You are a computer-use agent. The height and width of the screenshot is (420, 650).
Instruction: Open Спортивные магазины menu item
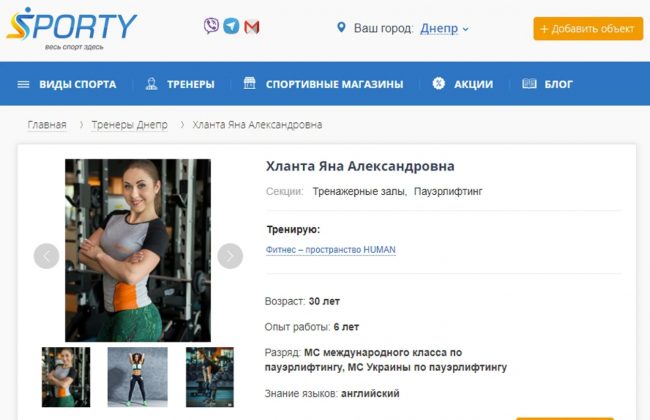coord(334,84)
